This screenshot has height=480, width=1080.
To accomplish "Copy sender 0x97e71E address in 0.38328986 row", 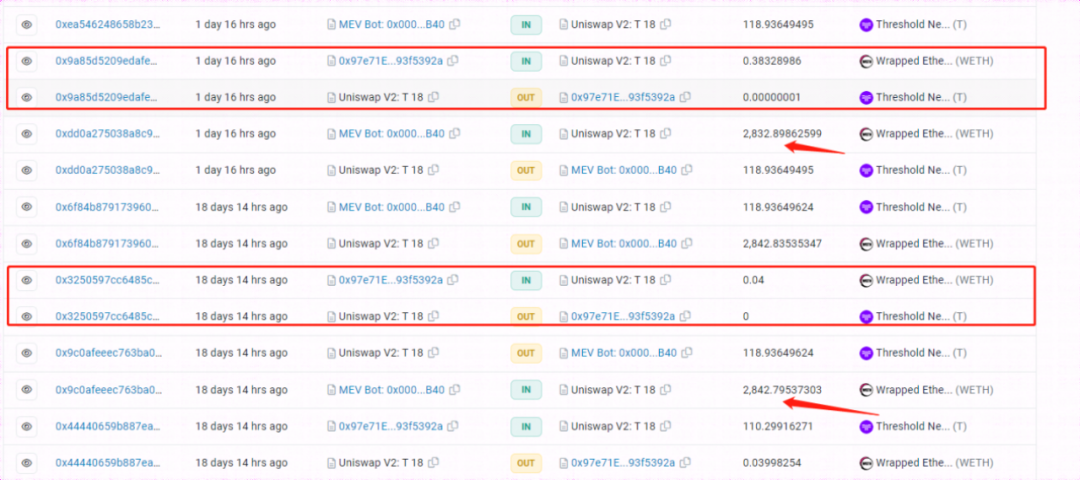I will [453, 61].
